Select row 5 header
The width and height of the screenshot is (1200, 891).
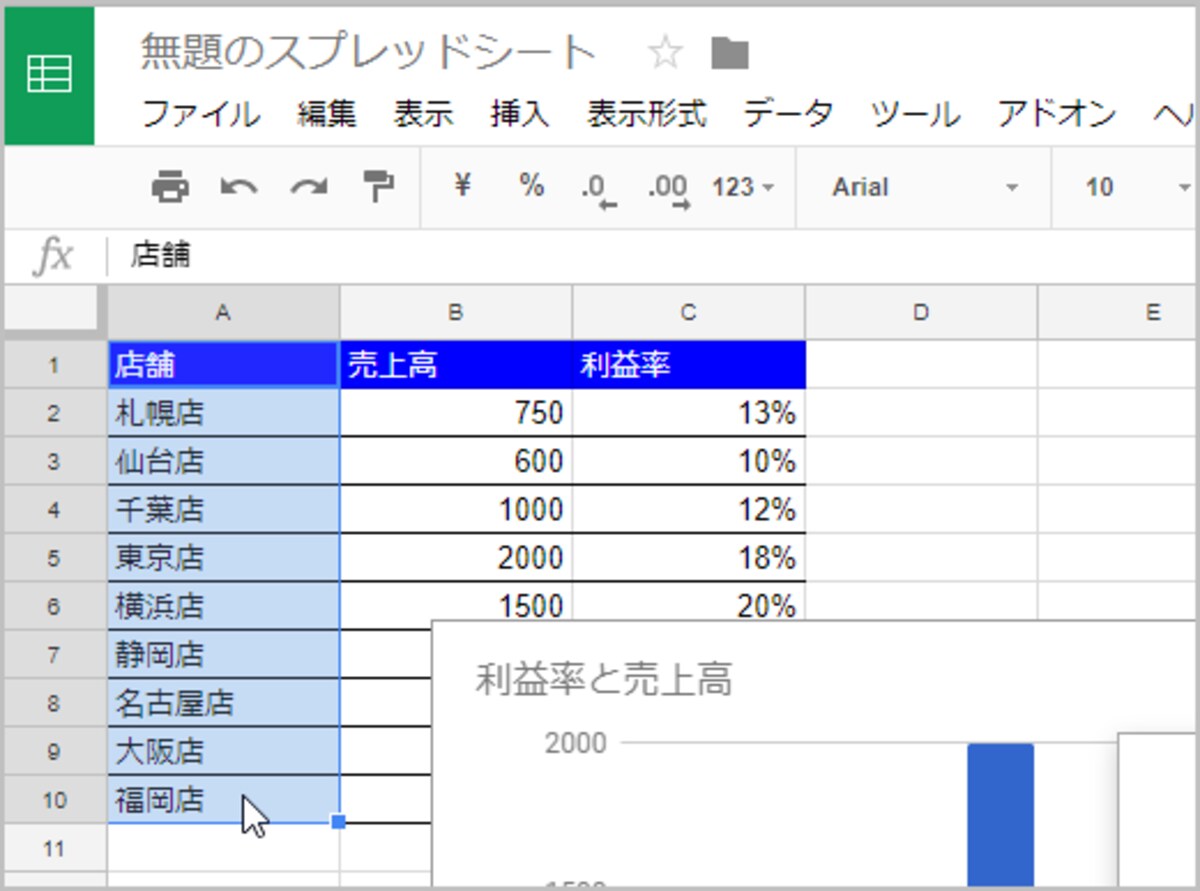click(53, 558)
